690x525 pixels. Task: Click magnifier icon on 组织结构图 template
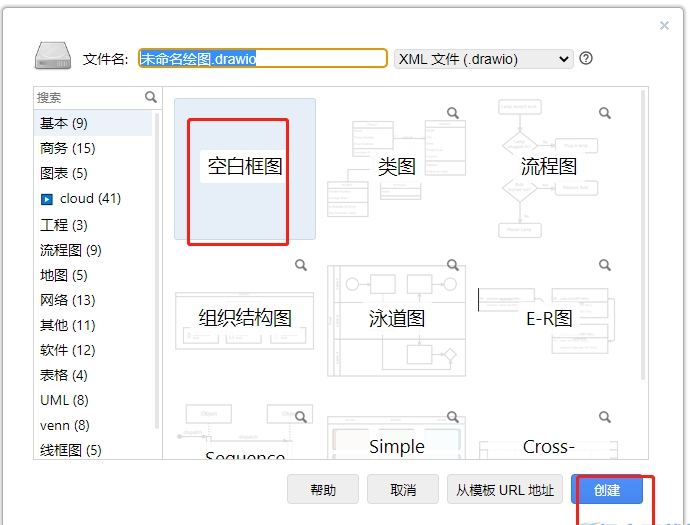pos(300,265)
